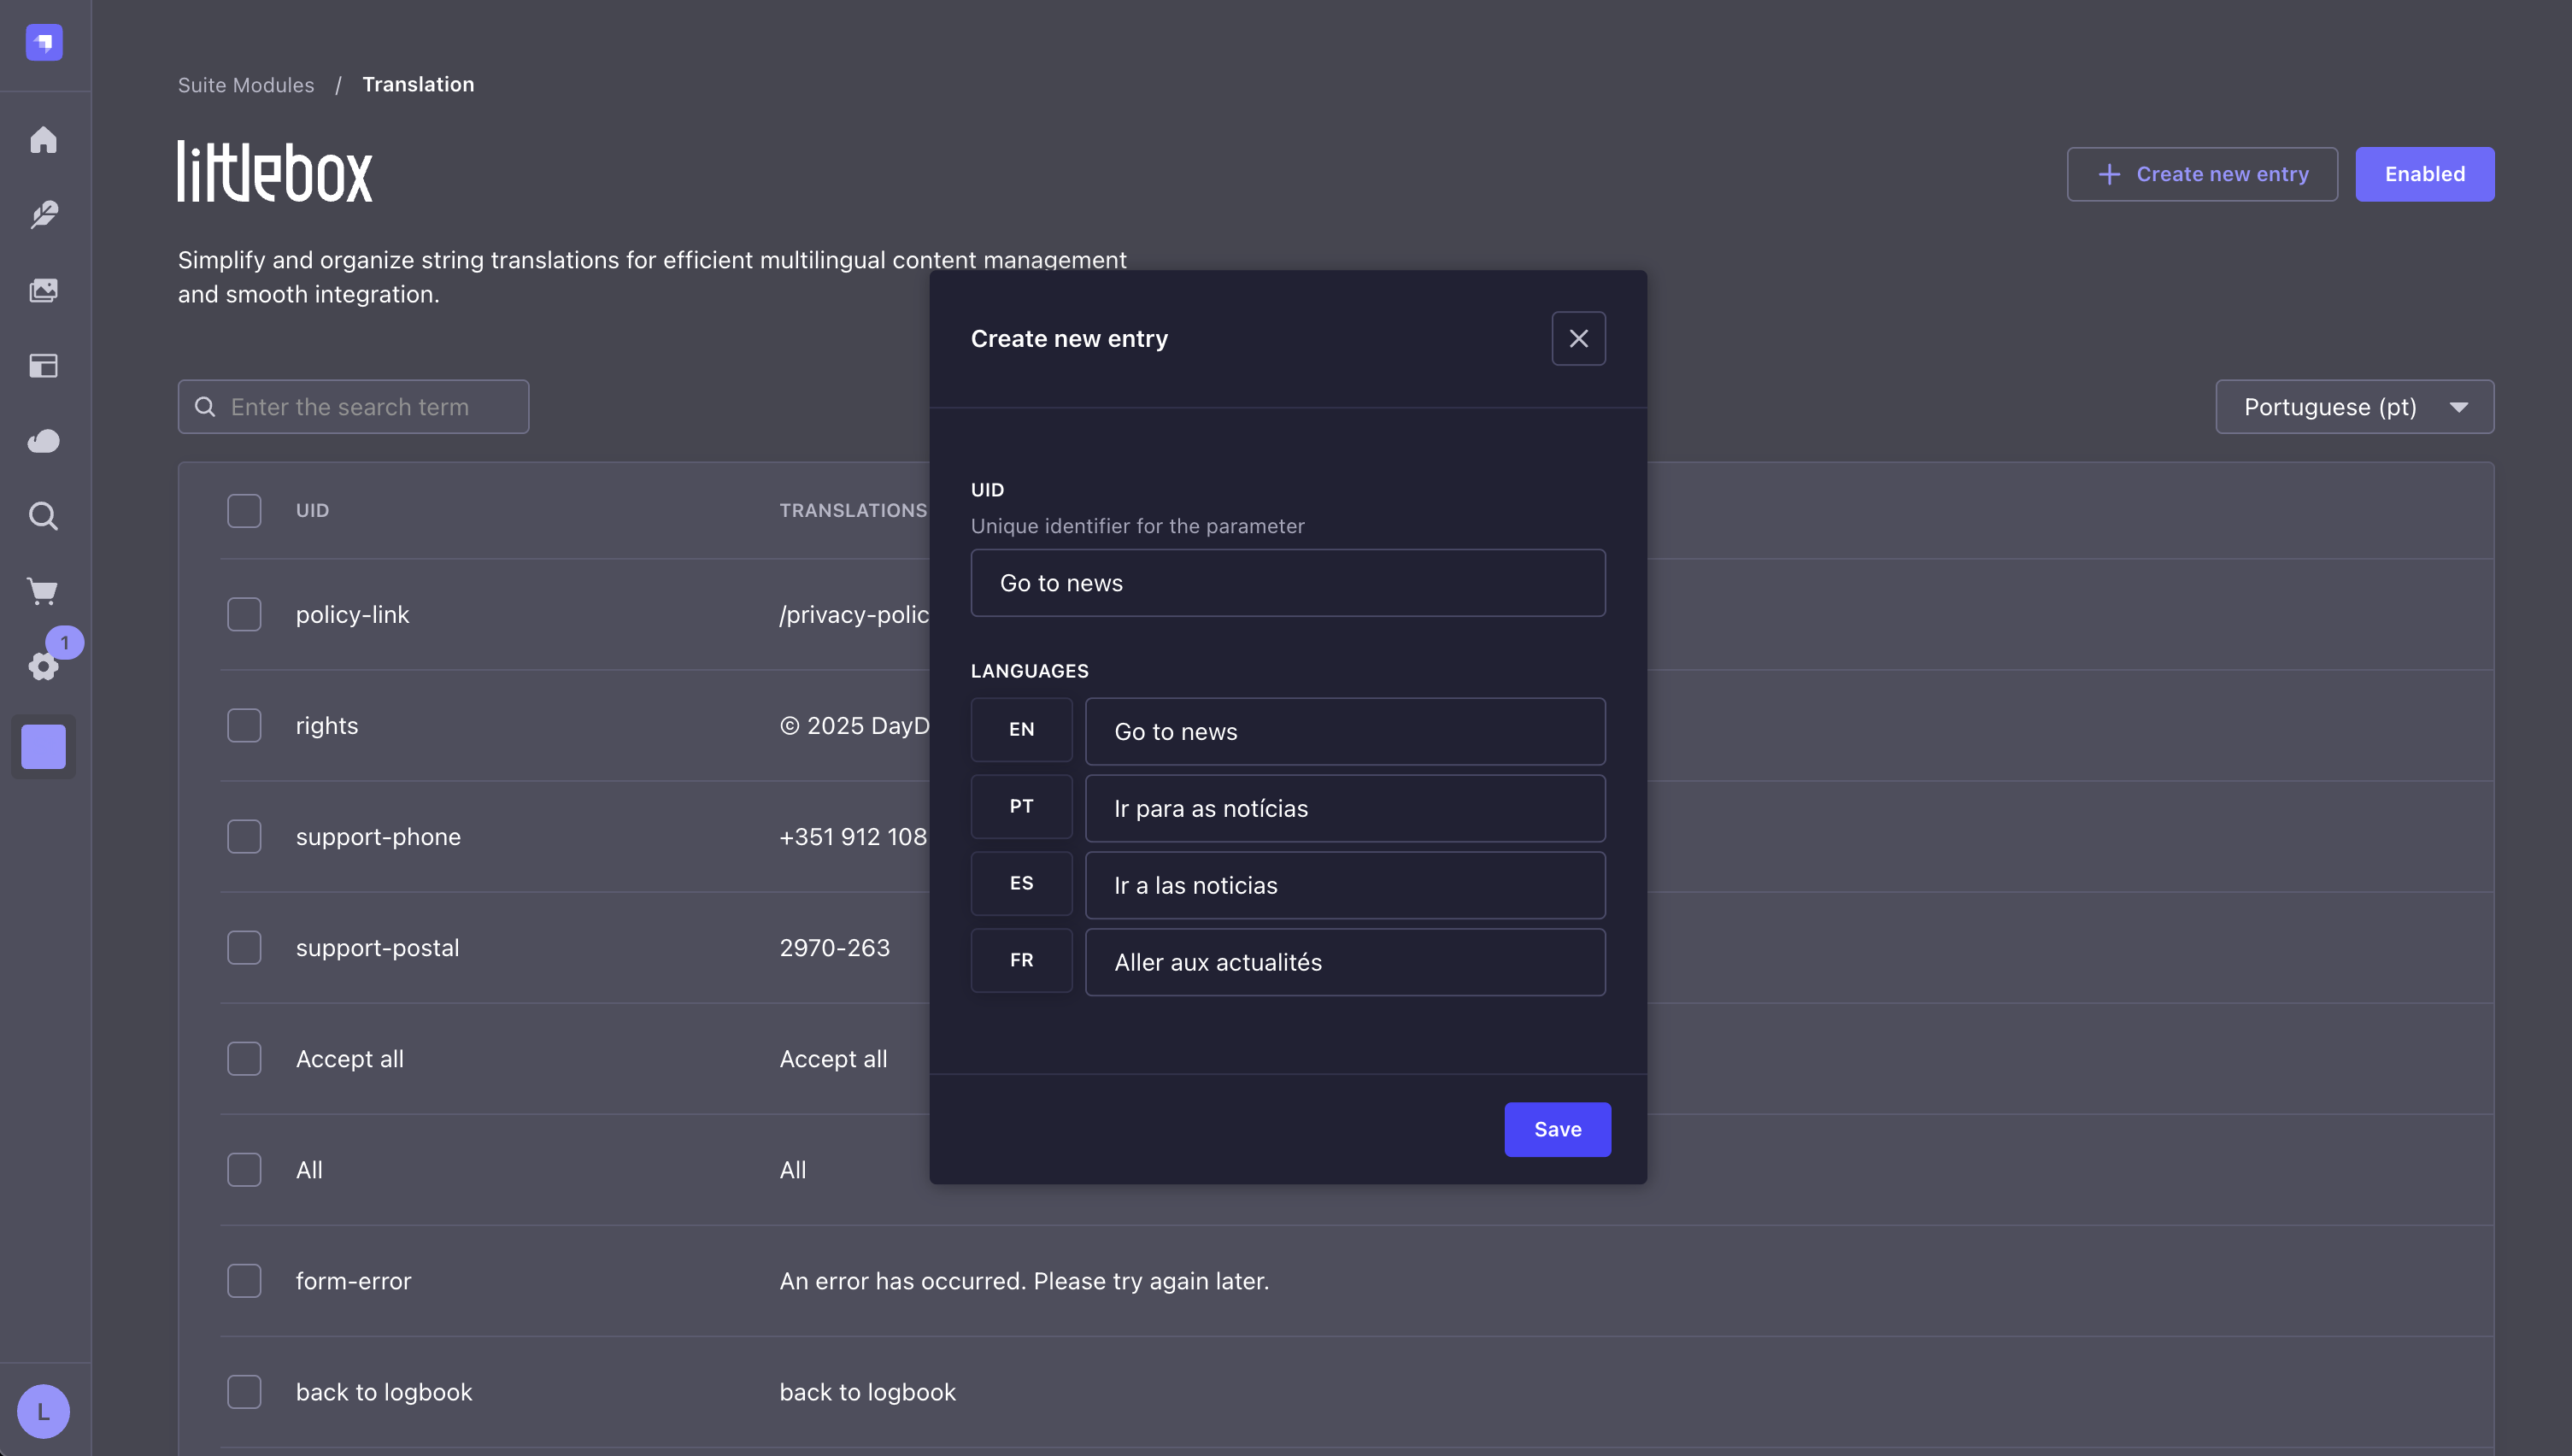Save the new translation entry
The width and height of the screenshot is (2572, 1456).
(x=1557, y=1129)
